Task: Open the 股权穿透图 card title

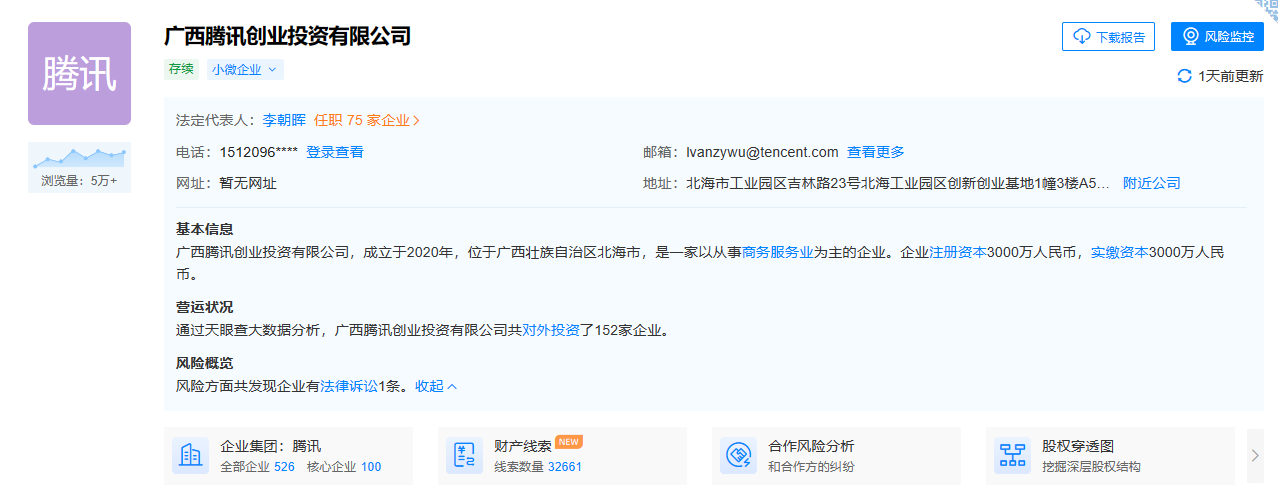Action: 1078,446
